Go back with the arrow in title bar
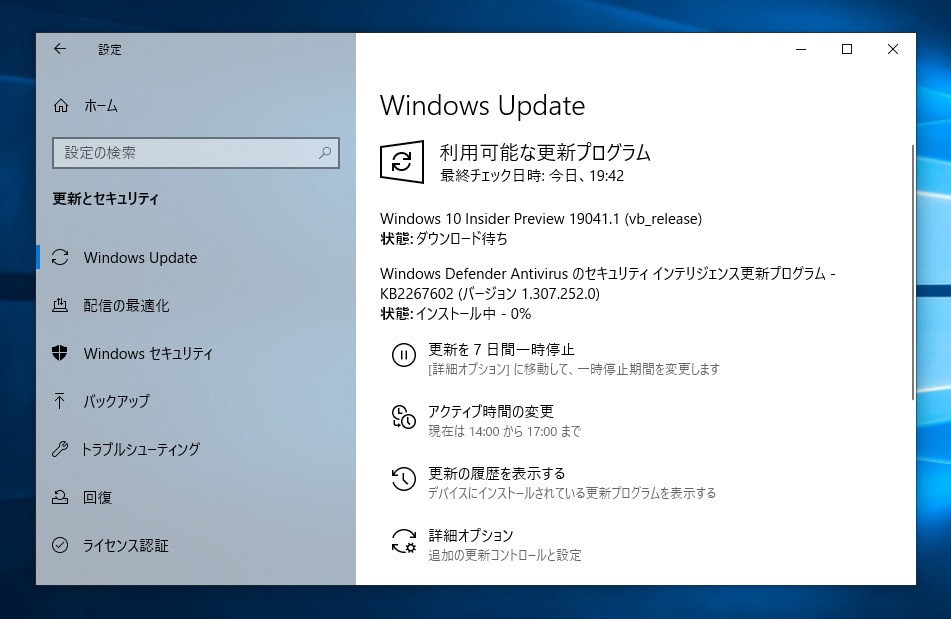 tap(59, 49)
